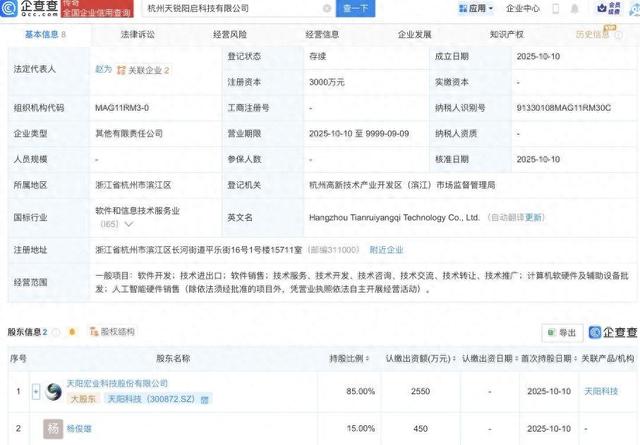Viewport: 640px width, 445px height.
Task: Toggle the orange circle option beside 股东信息
Action: pyautogui.click(x=73, y=332)
